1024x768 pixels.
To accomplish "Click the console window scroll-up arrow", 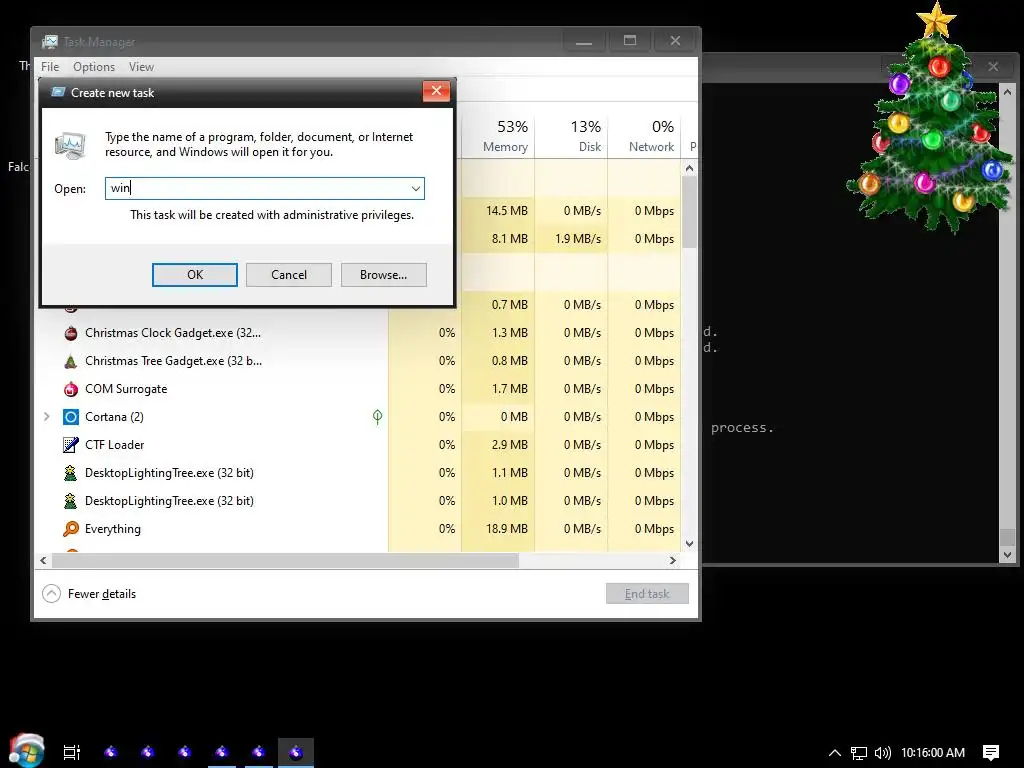I will pos(1007,93).
